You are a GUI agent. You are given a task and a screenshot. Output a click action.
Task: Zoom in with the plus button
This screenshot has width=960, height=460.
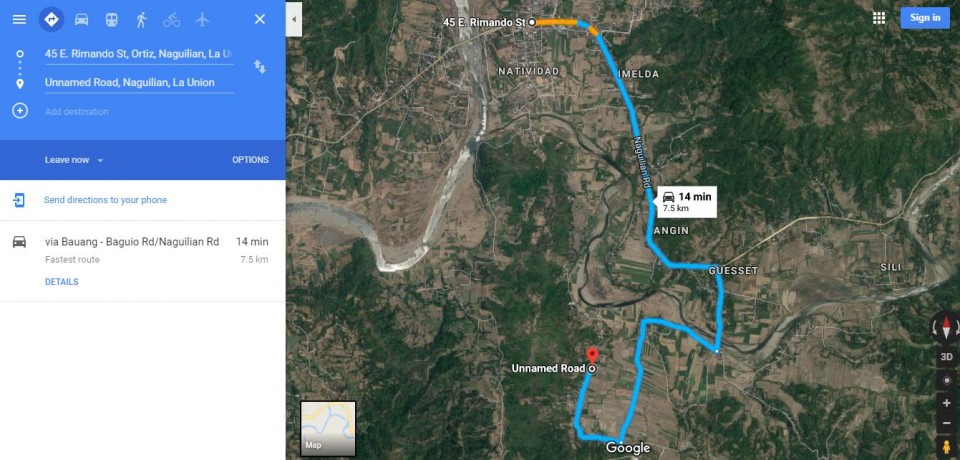coord(947,403)
